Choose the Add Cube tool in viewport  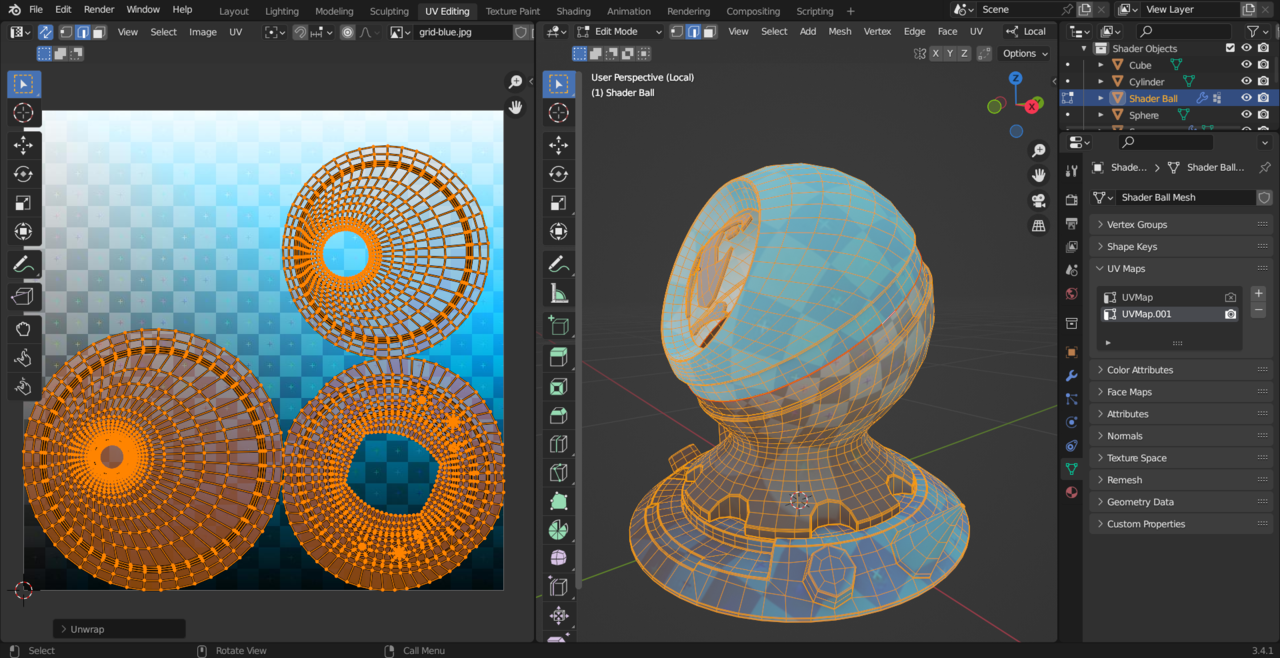(558, 326)
